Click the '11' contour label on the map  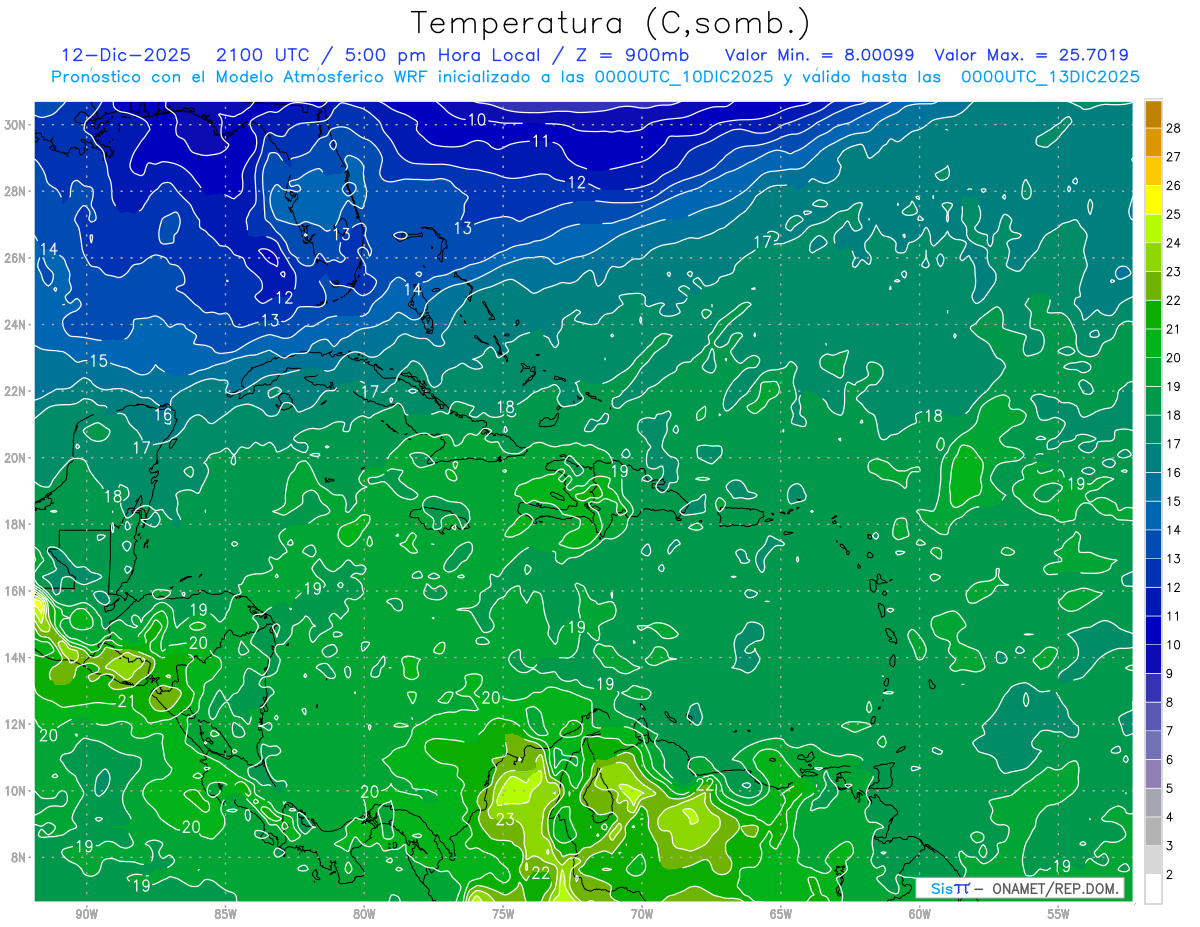541,141
